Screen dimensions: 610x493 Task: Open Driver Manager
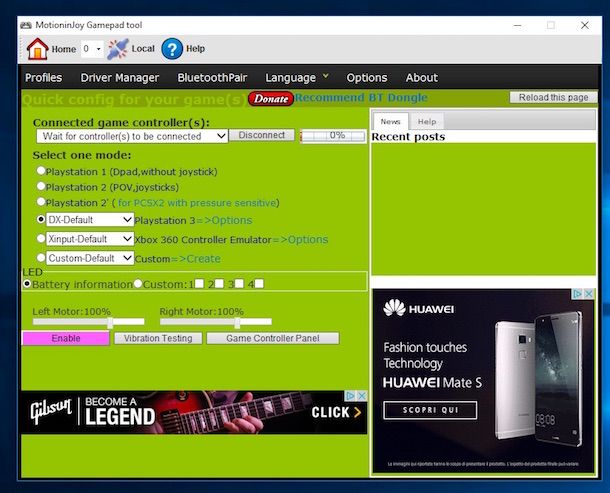pyautogui.click(x=120, y=78)
